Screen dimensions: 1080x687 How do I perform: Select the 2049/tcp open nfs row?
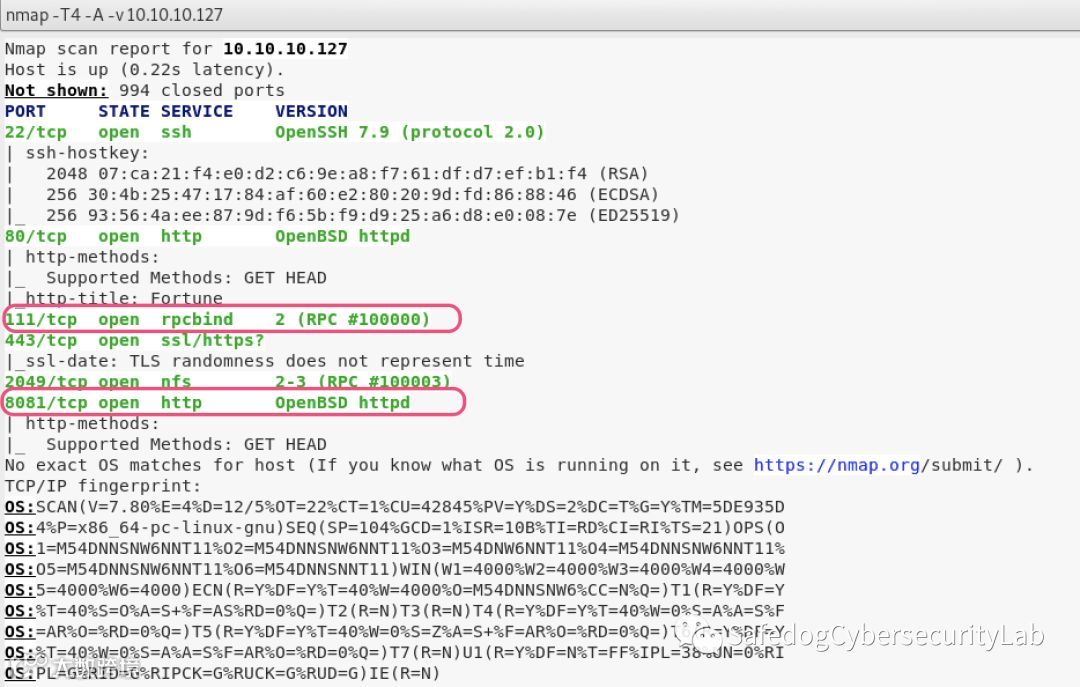point(228,382)
